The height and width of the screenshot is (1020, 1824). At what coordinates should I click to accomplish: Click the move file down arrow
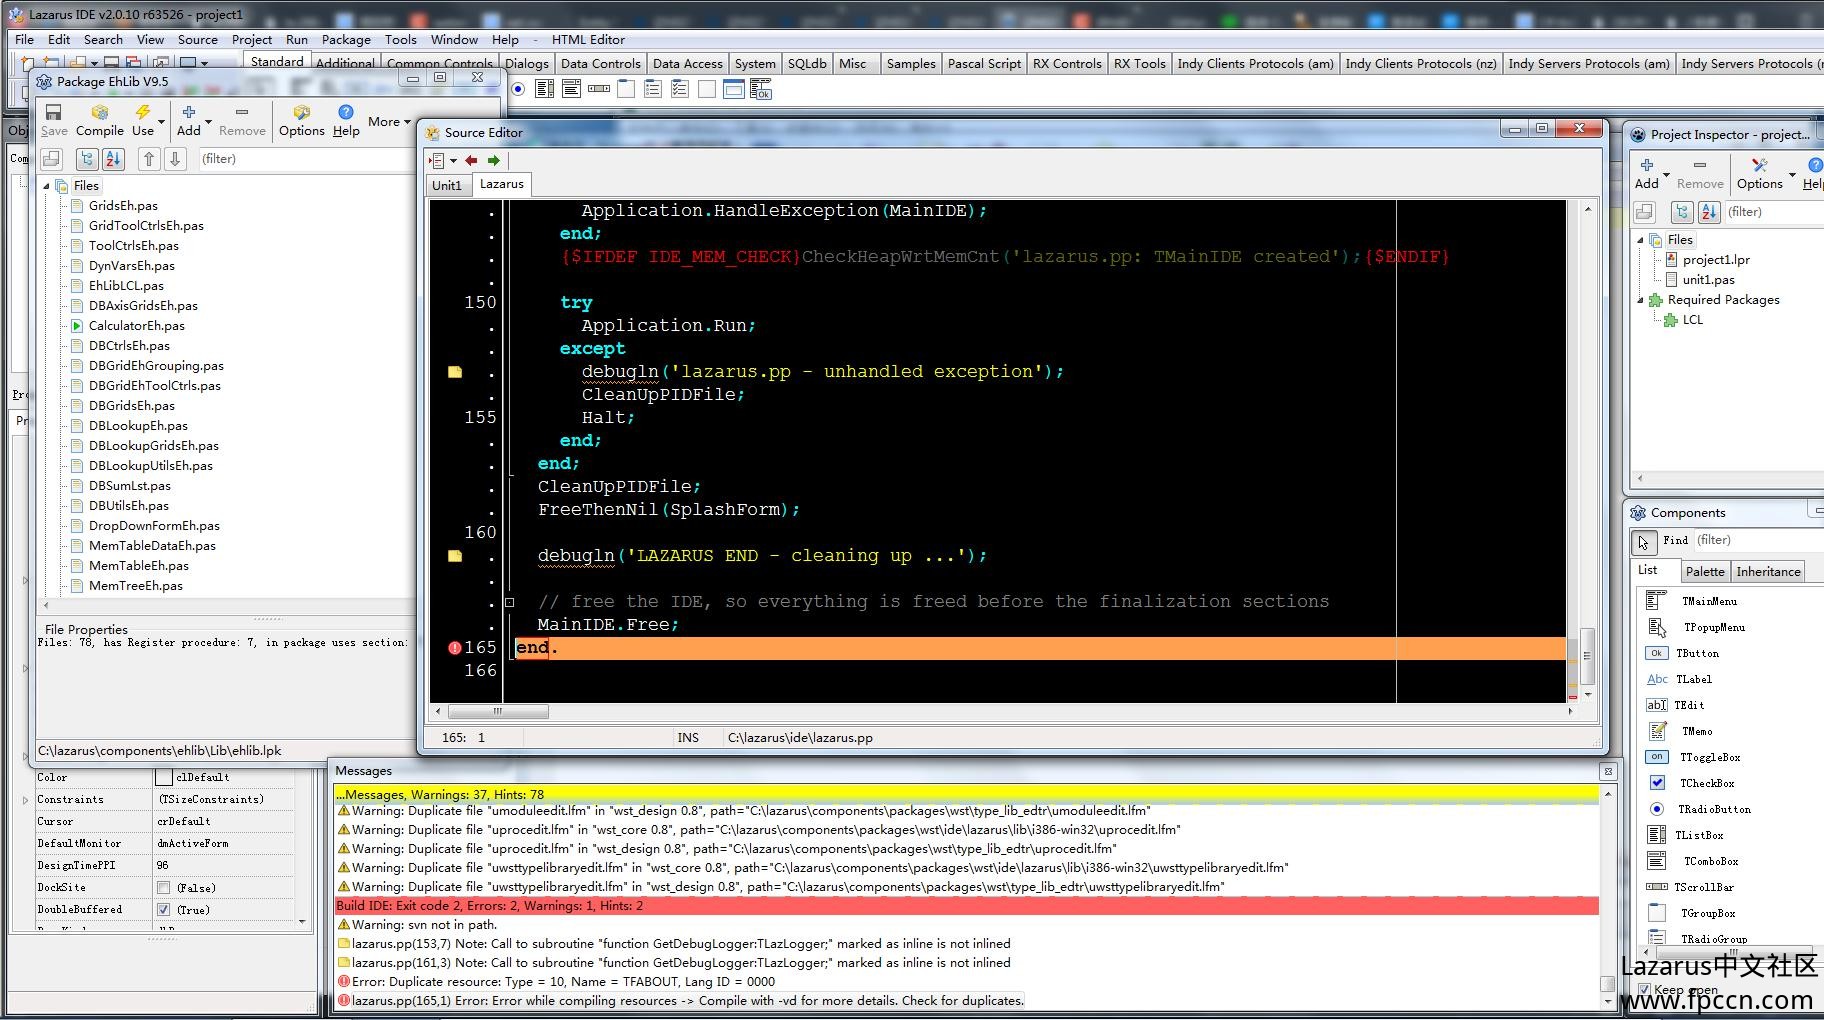point(175,159)
